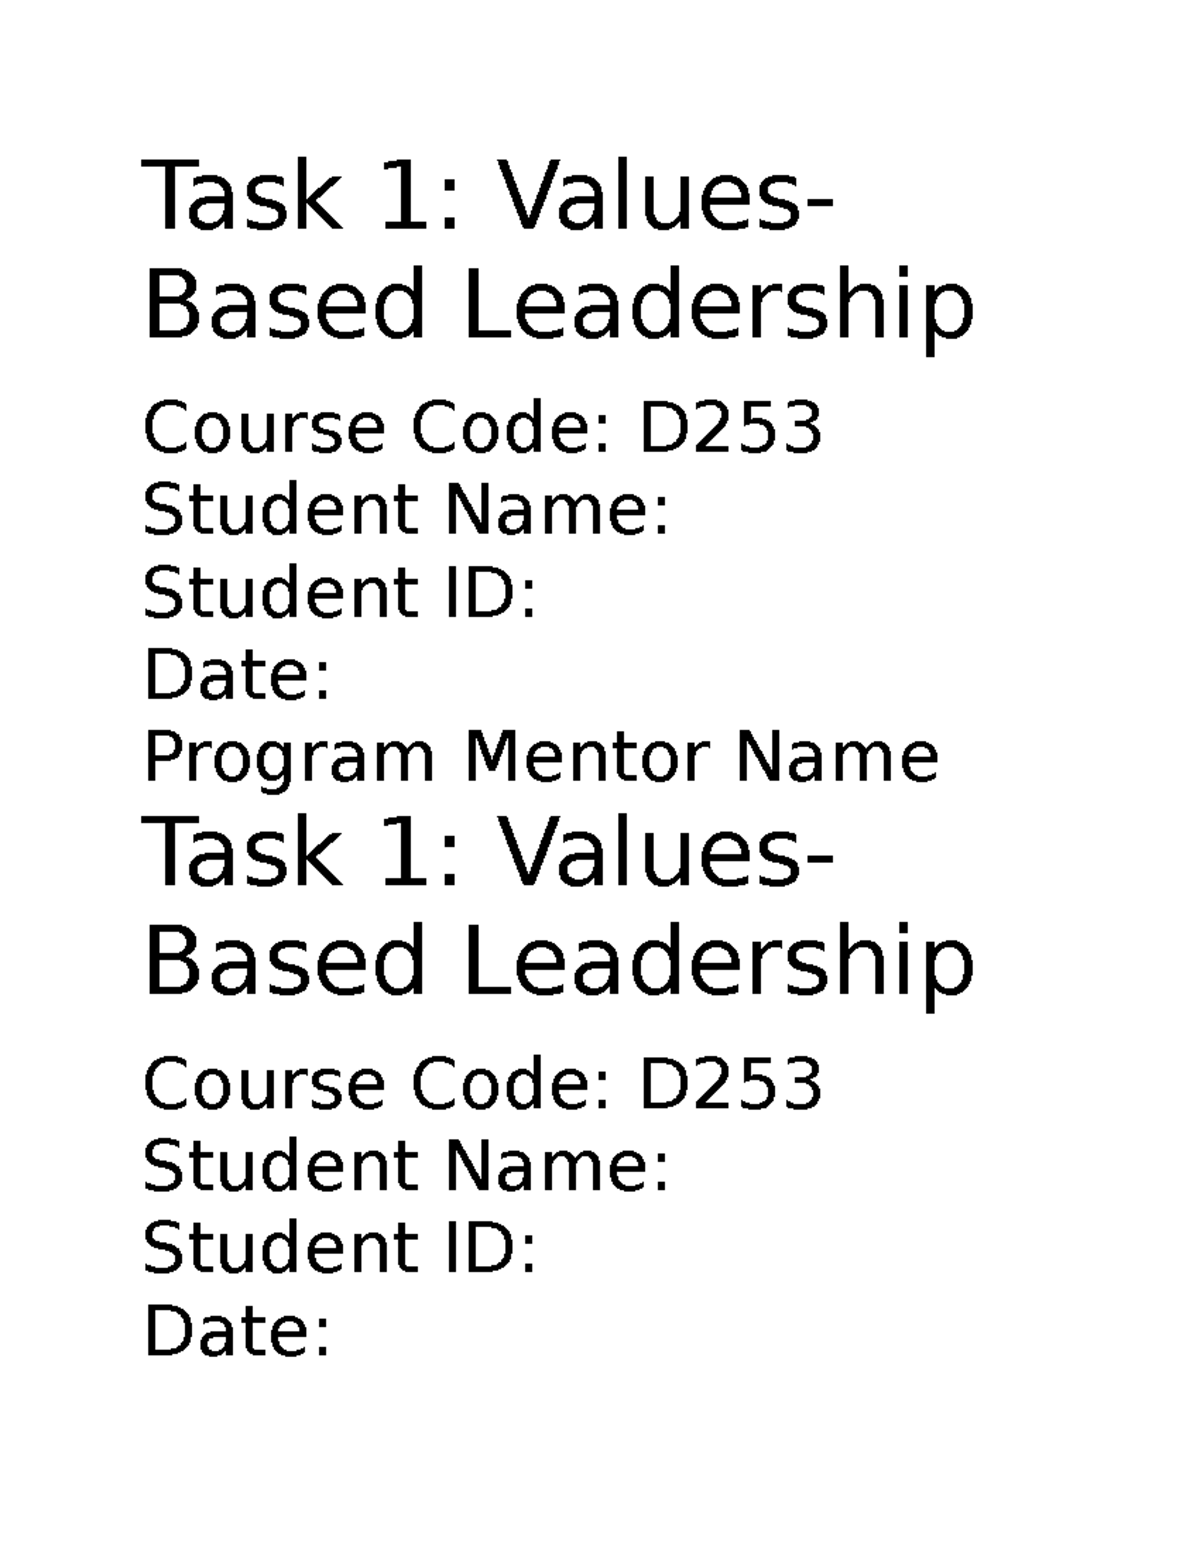Click the first "Course Code: D253" line

(482, 428)
